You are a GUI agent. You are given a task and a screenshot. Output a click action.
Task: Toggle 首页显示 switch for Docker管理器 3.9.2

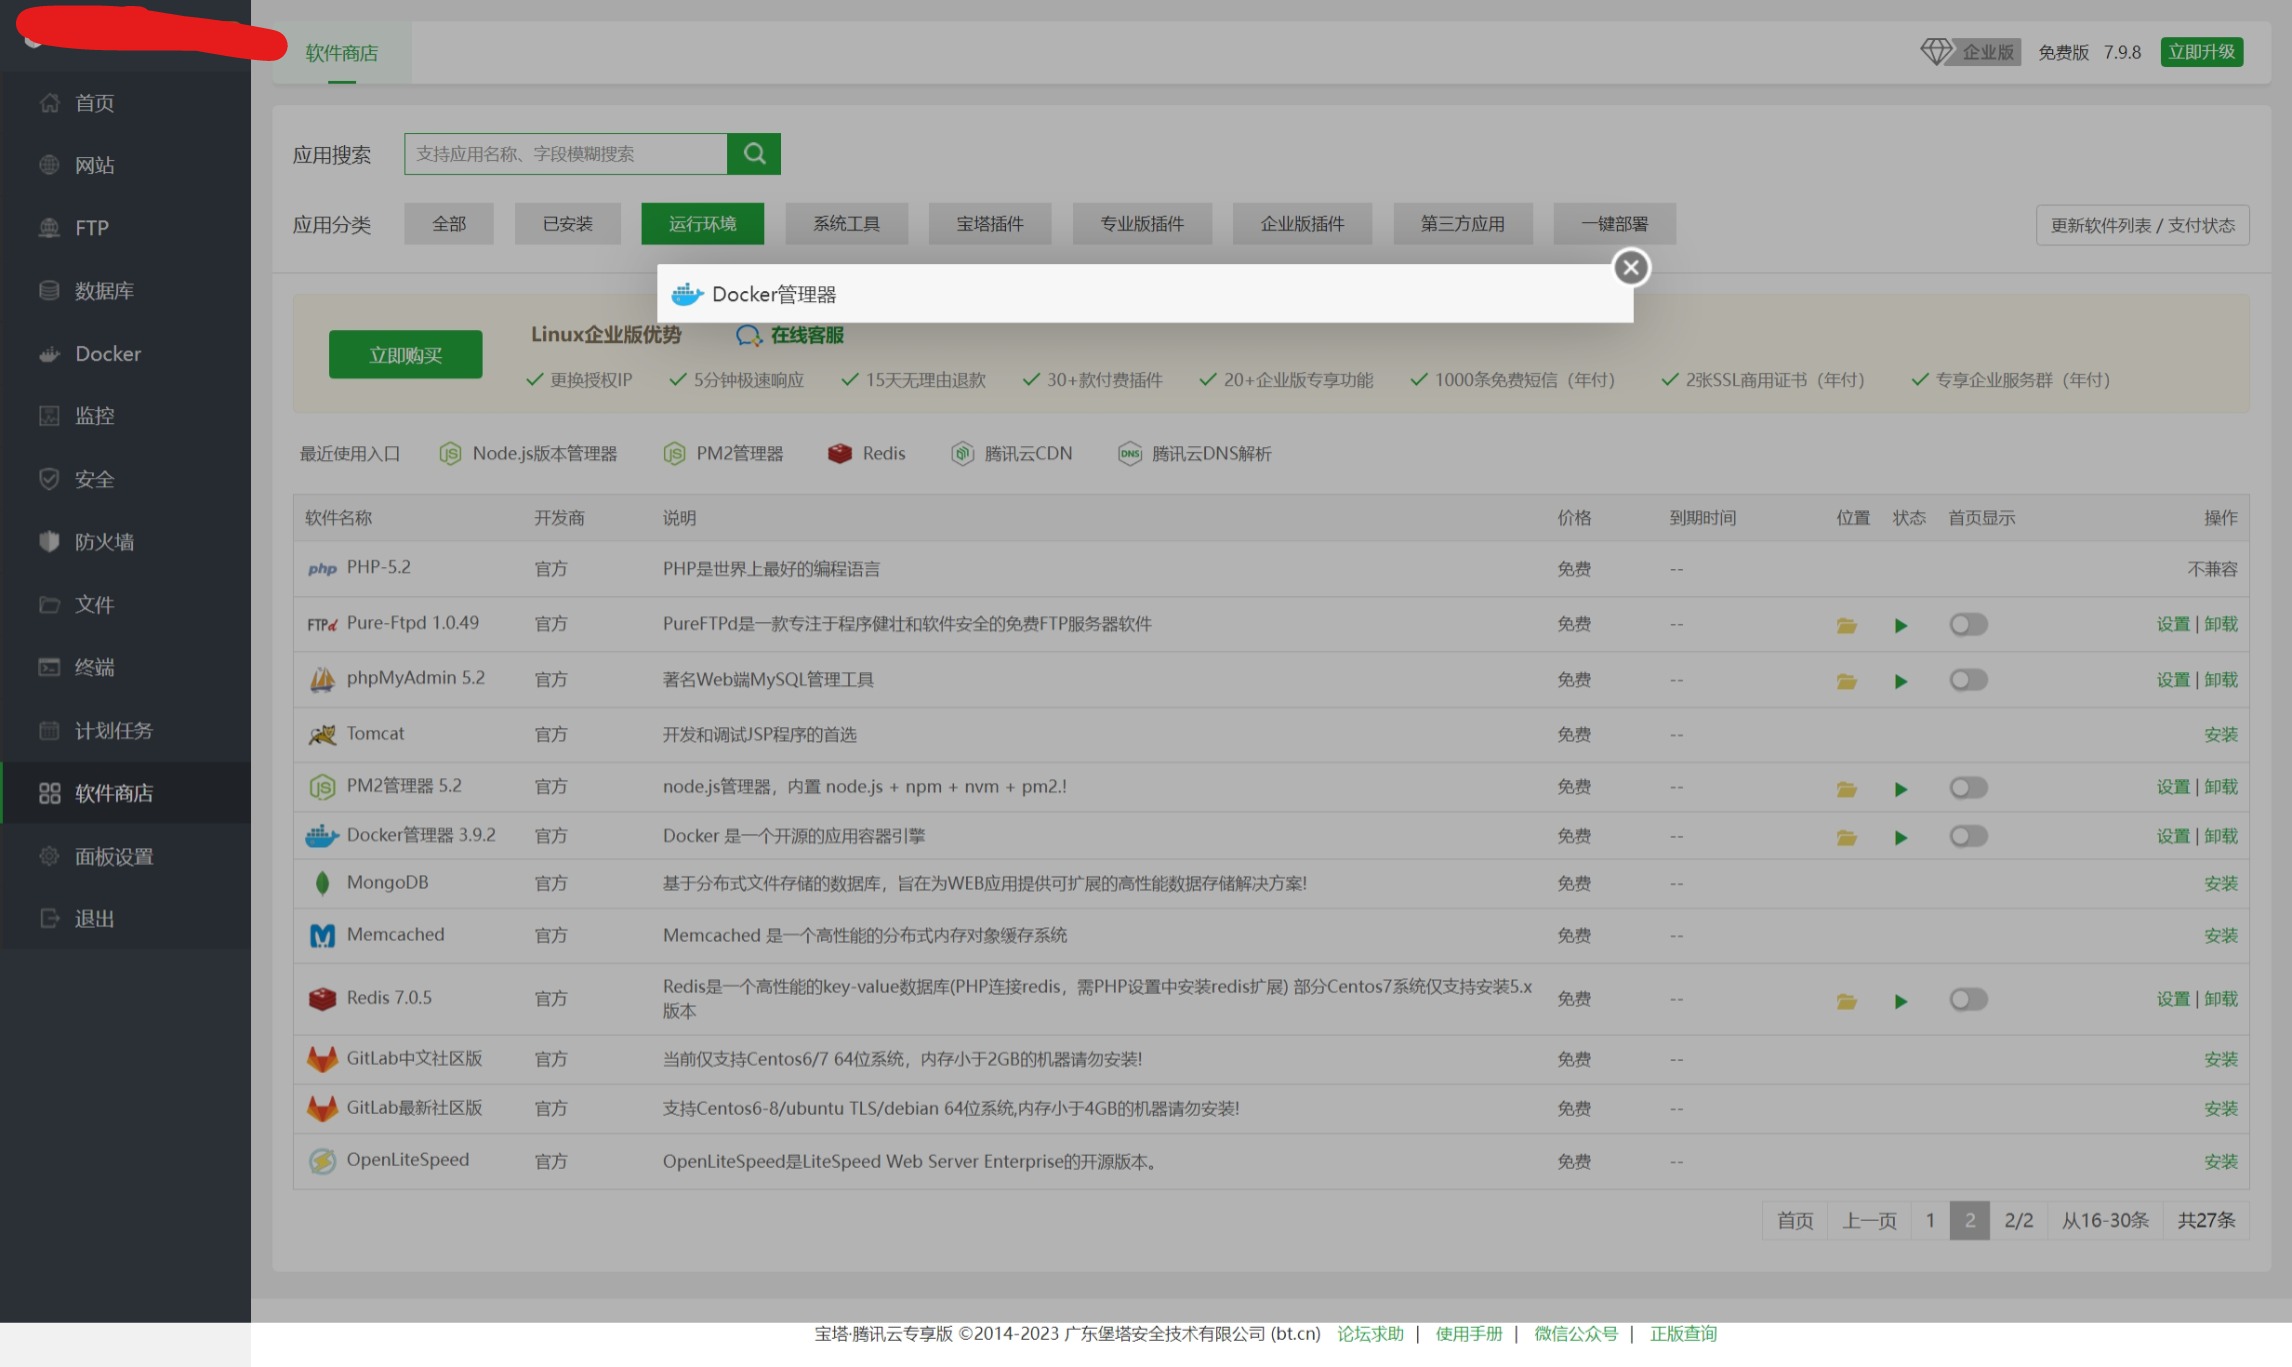[x=1968, y=836]
